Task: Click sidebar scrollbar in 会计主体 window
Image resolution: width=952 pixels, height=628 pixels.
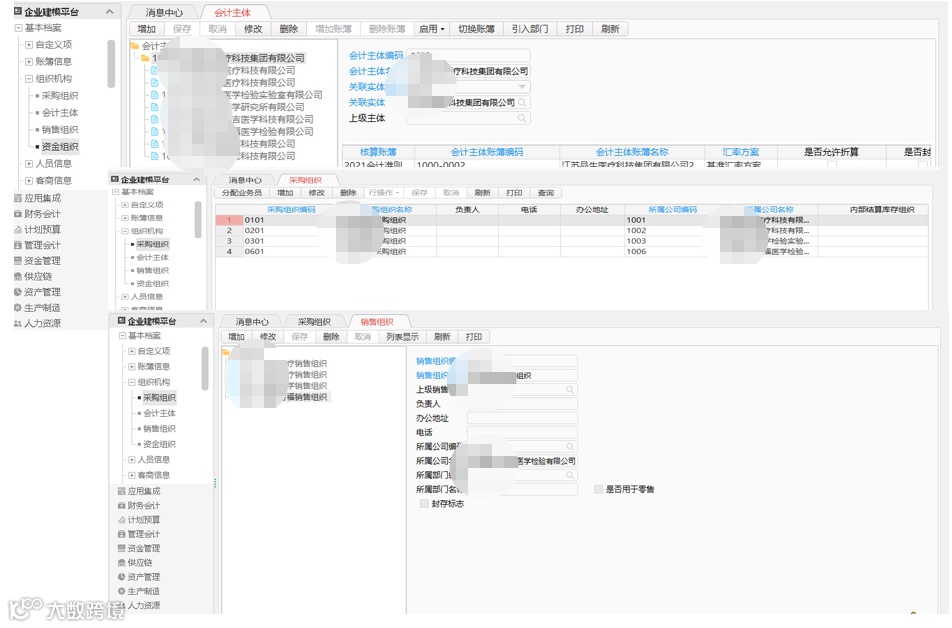Action: (111, 64)
